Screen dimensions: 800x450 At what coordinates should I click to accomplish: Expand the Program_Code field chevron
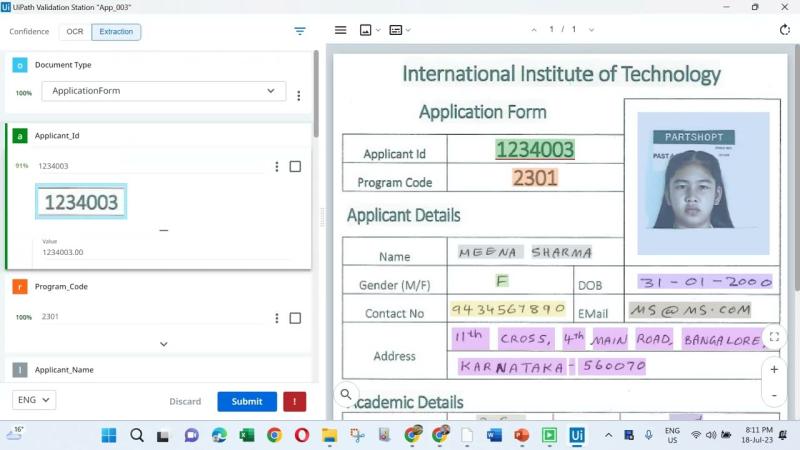click(163, 344)
